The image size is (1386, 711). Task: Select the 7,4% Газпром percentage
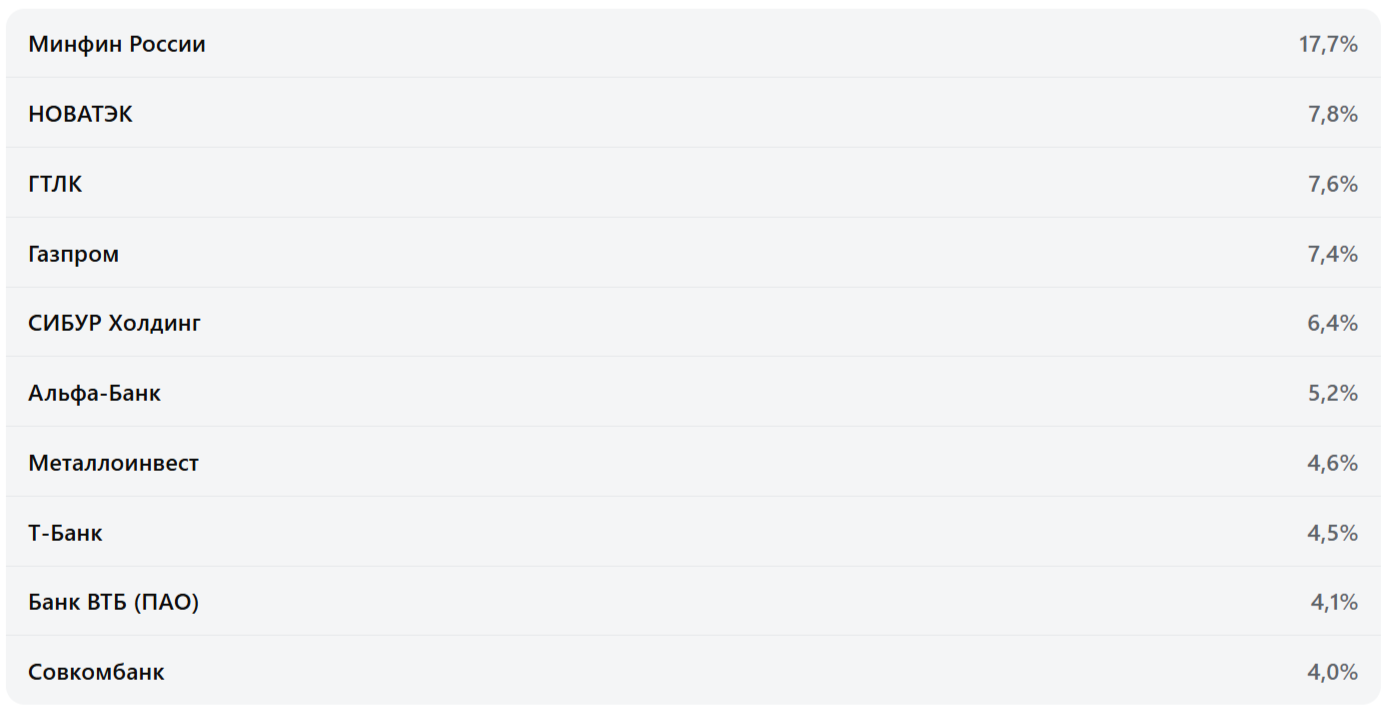pos(1333,254)
